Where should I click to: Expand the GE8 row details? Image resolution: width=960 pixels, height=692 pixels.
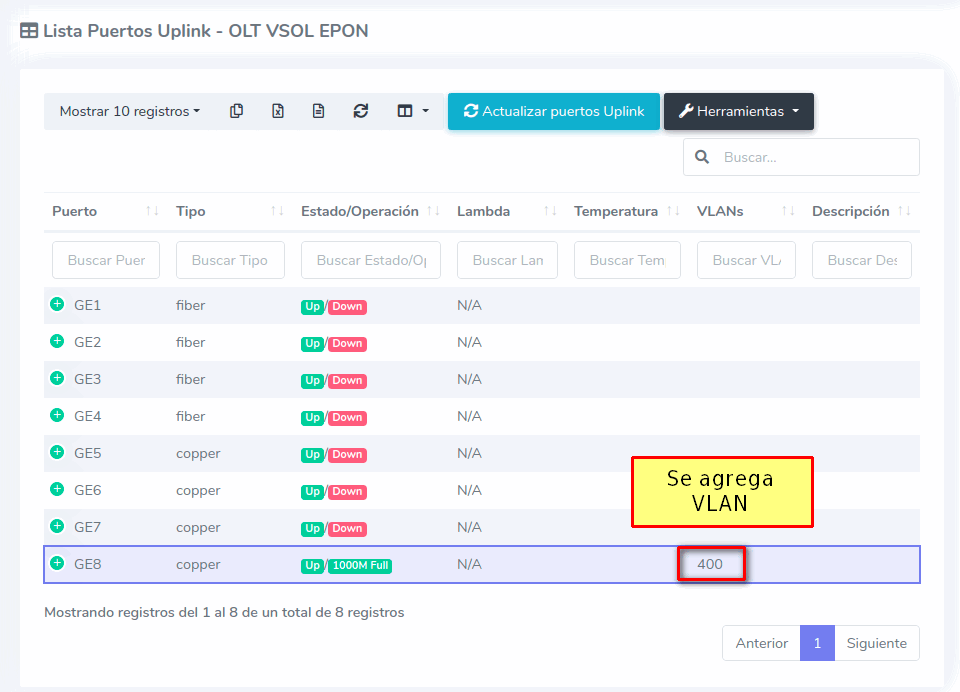57,563
